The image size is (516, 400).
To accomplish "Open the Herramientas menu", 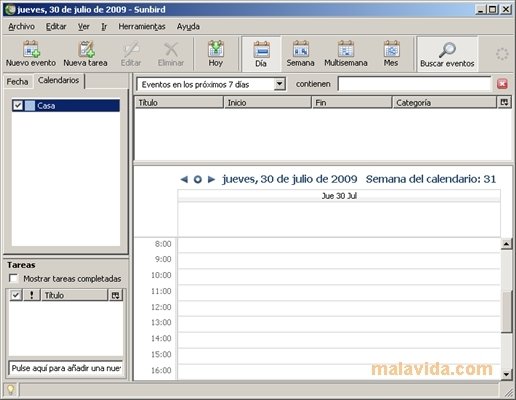I will tap(142, 26).
